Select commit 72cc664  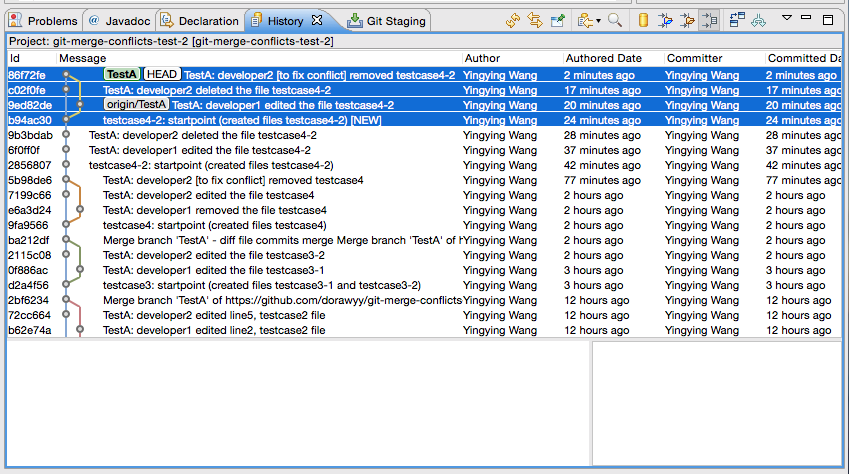pos(424,315)
